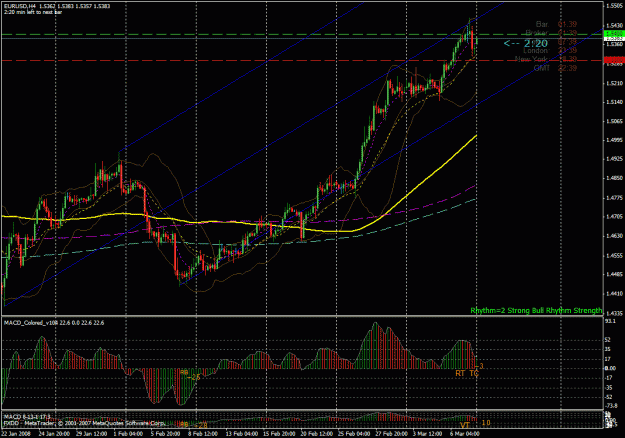Click the orange 'VT' label in bottom window
The width and height of the screenshot is (625, 438).
point(465,425)
